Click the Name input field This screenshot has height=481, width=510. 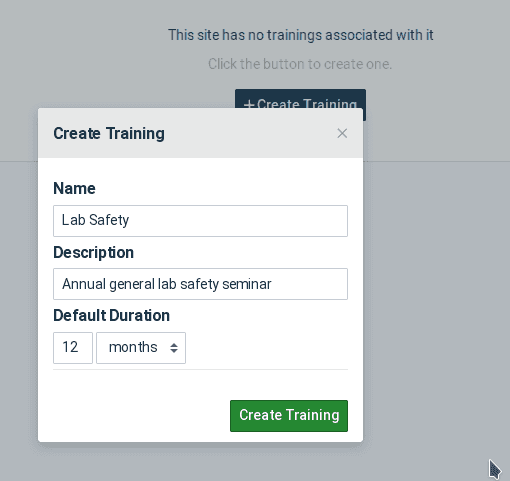[x=200, y=221]
